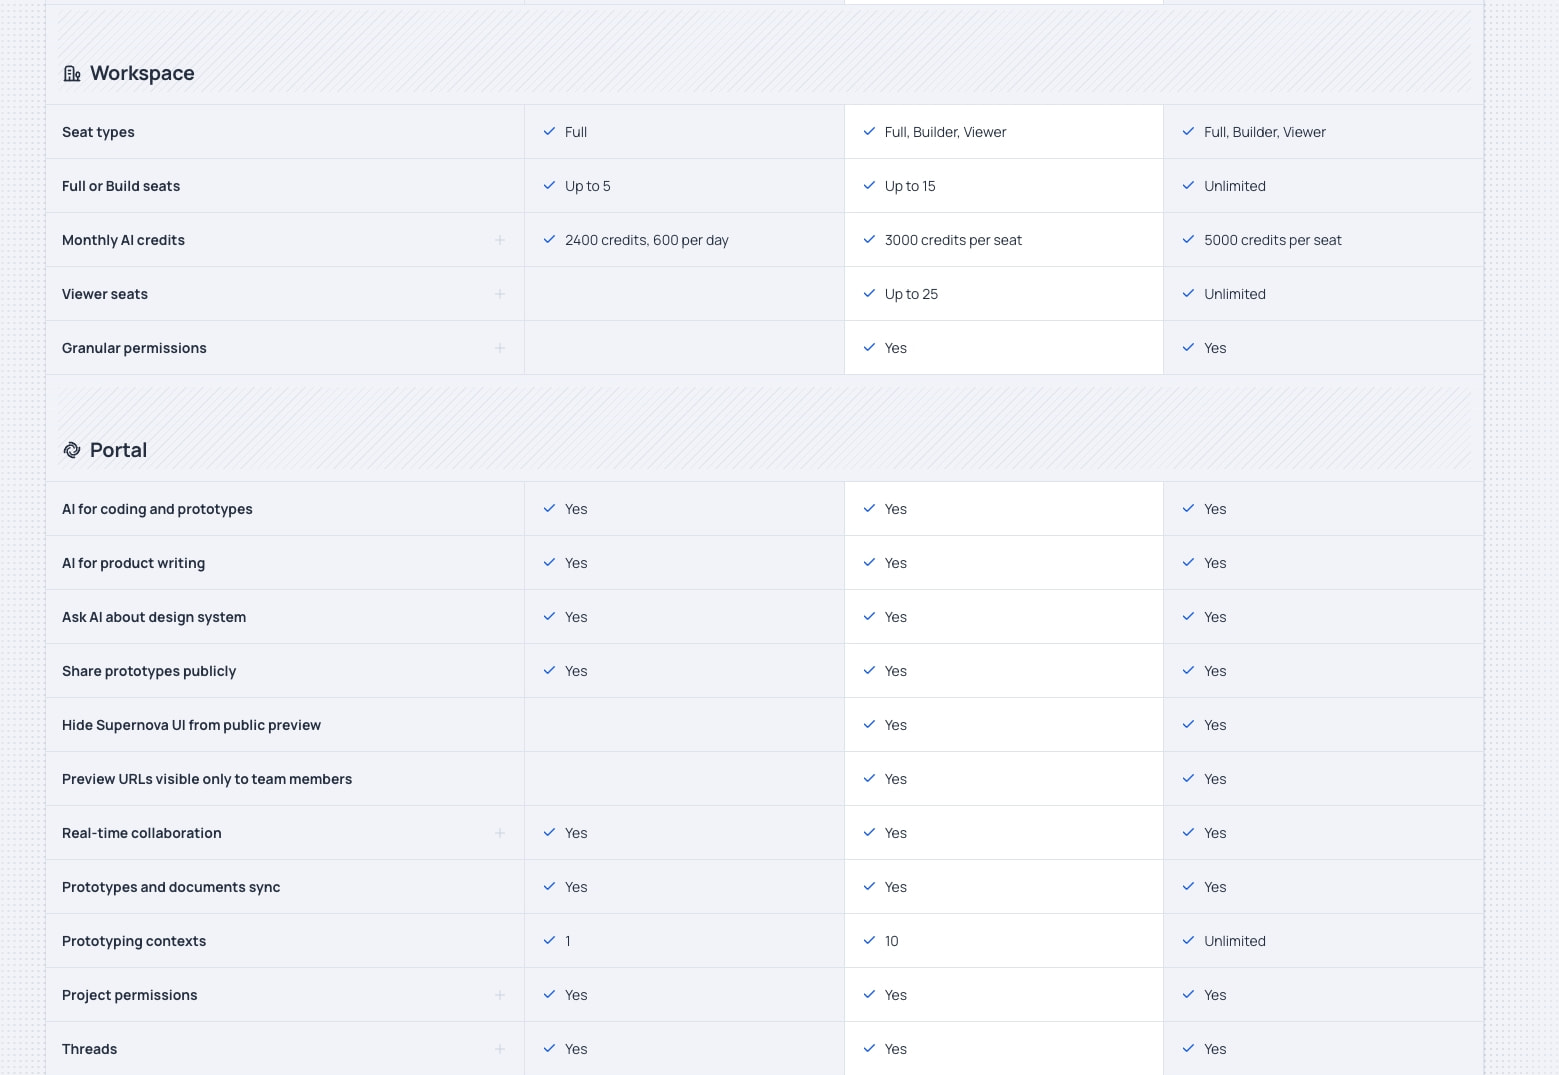Click the Granular permissions label
This screenshot has width=1559, height=1075.
[134, 348]
